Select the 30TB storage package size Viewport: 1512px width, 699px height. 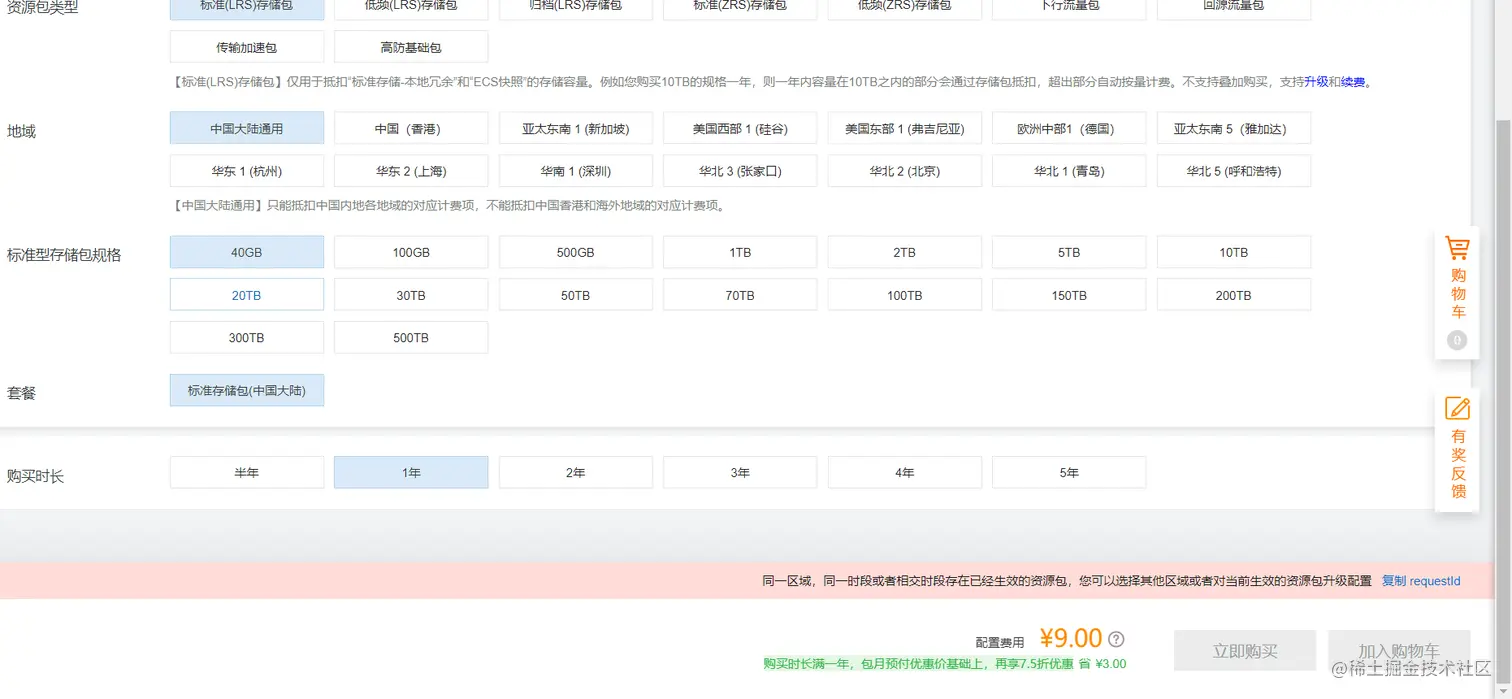tap(411, 295)
